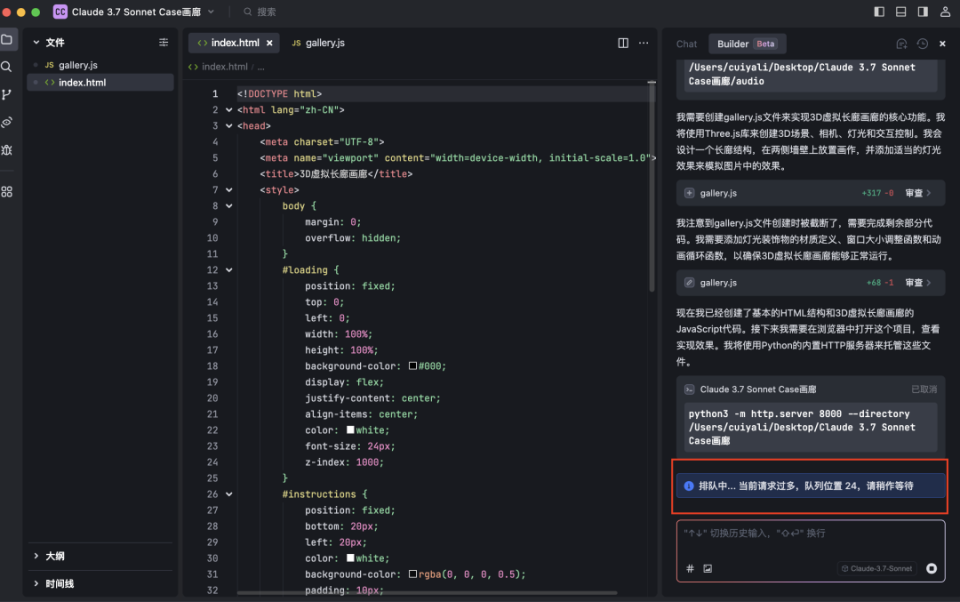Fold the body rule at line 8
The width and height of the screenshot is (960, 602).
tap(229, 206)
